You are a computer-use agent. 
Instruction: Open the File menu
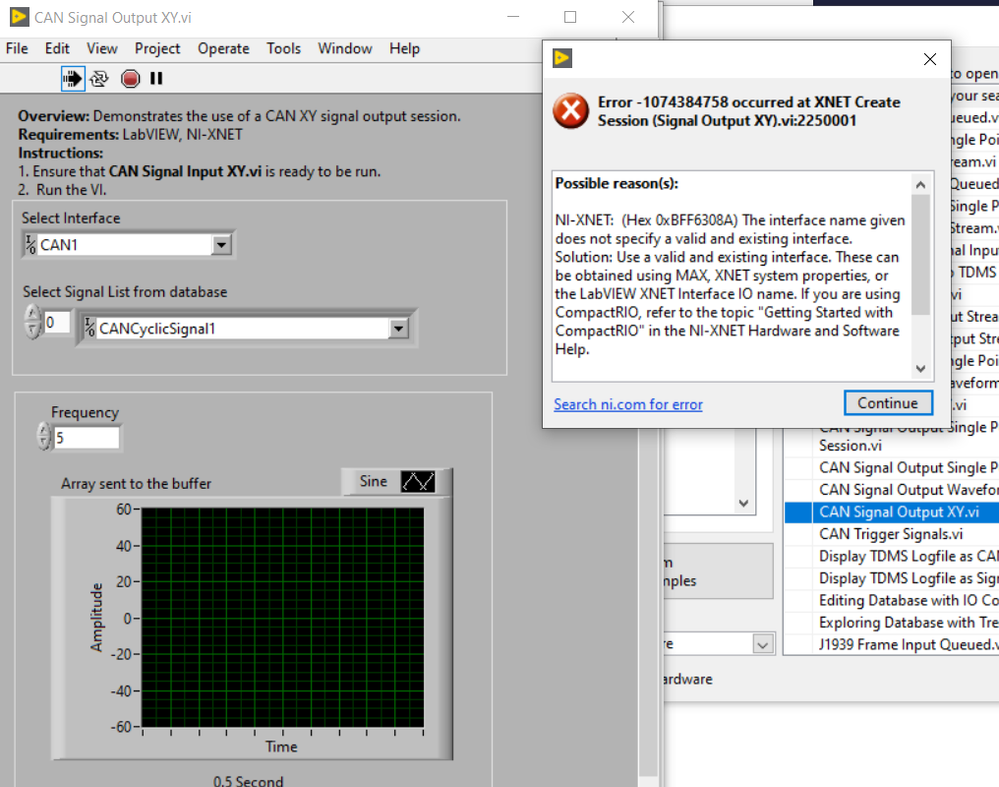(17, 48)
